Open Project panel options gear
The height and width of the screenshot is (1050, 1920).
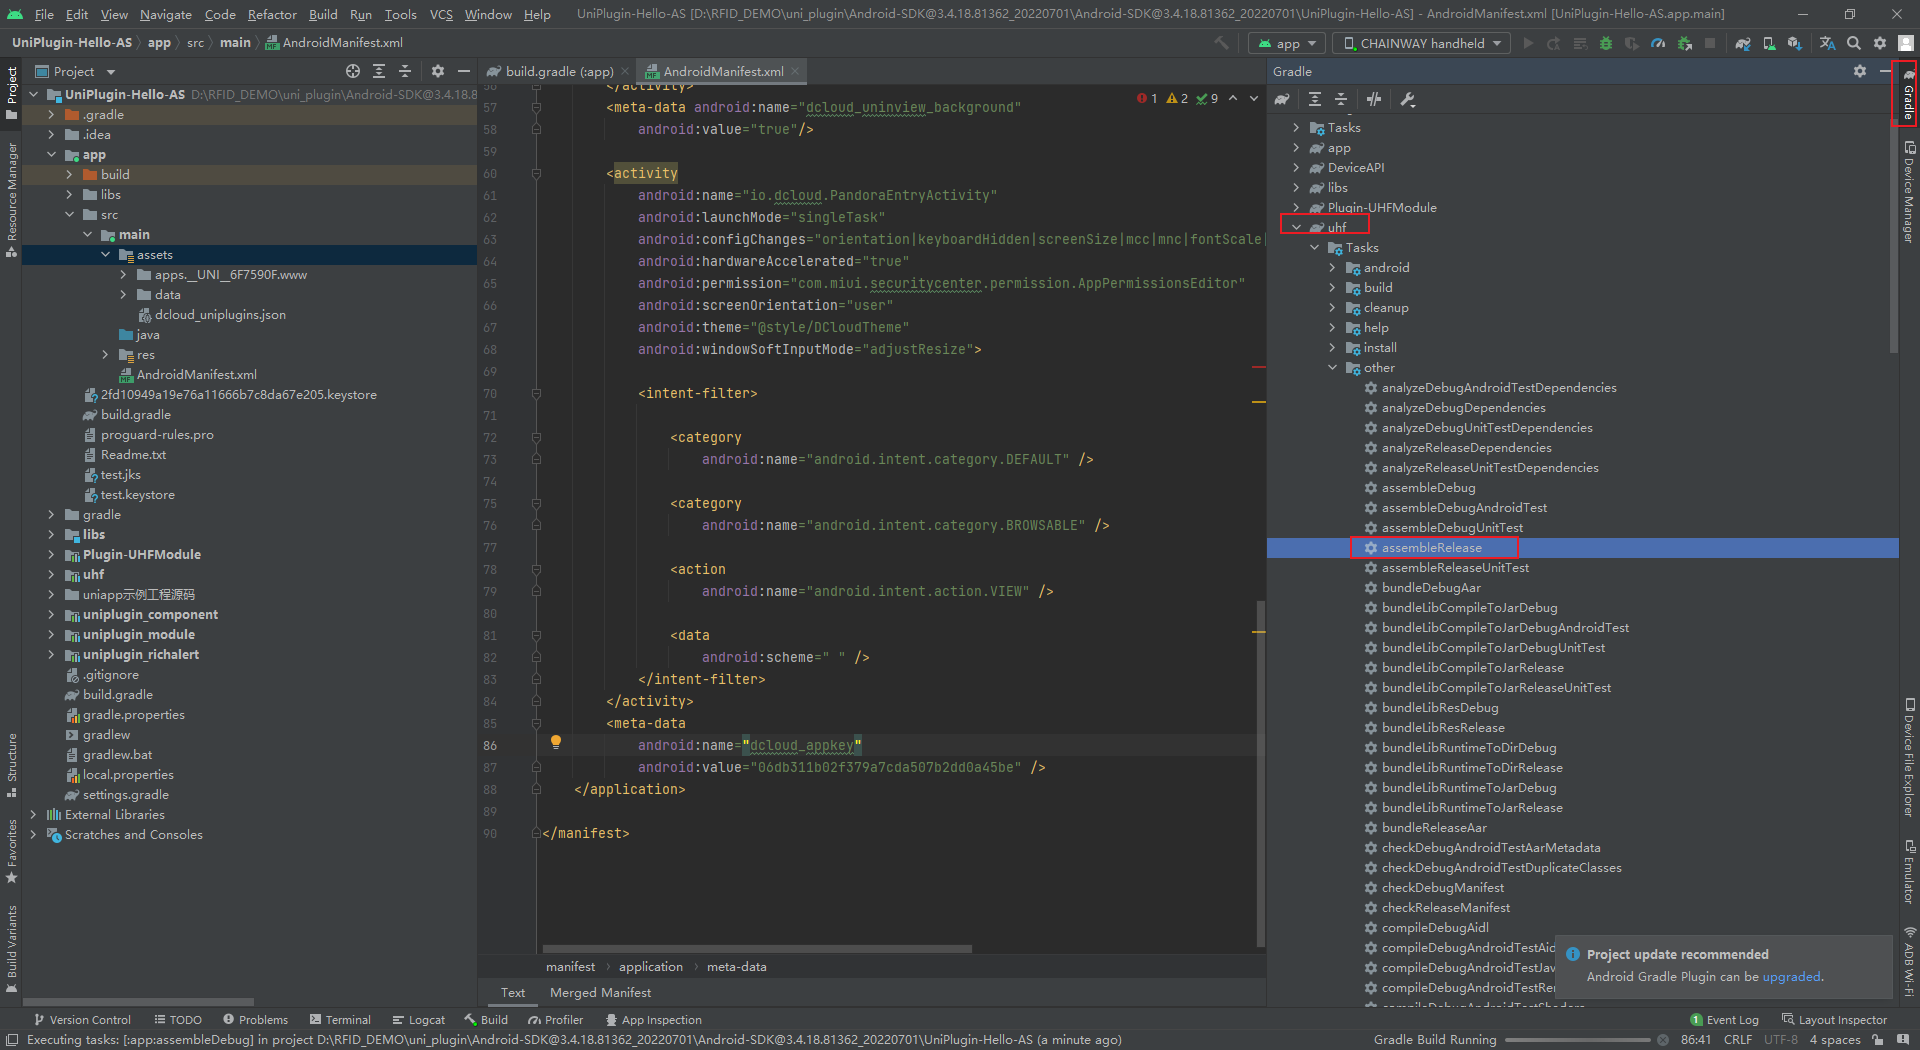437,71
